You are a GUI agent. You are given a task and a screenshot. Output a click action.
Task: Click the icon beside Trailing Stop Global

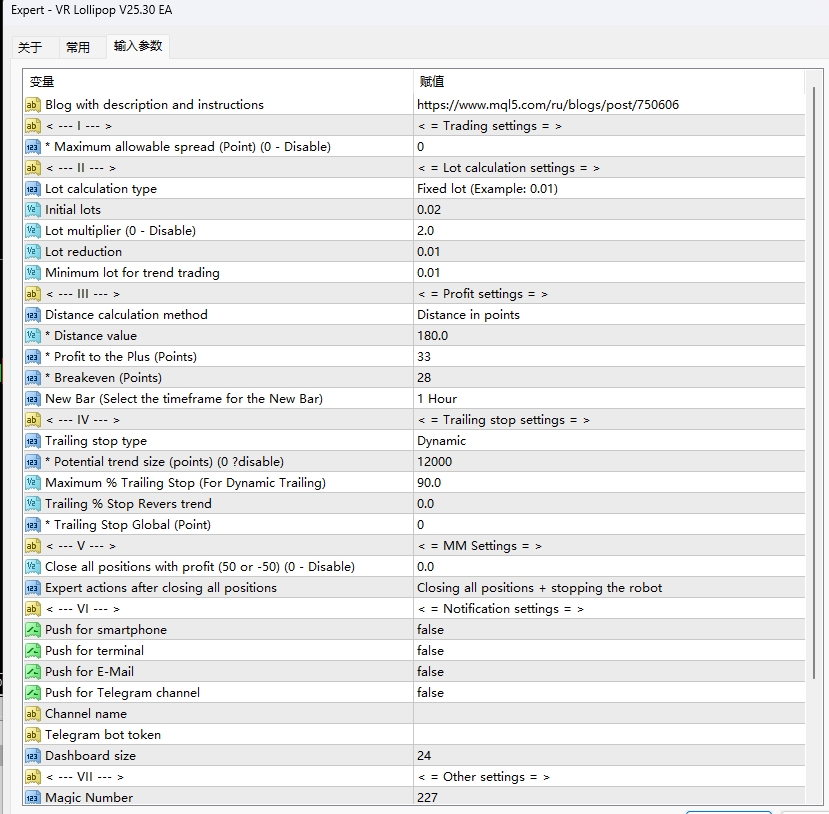[32, 525]
